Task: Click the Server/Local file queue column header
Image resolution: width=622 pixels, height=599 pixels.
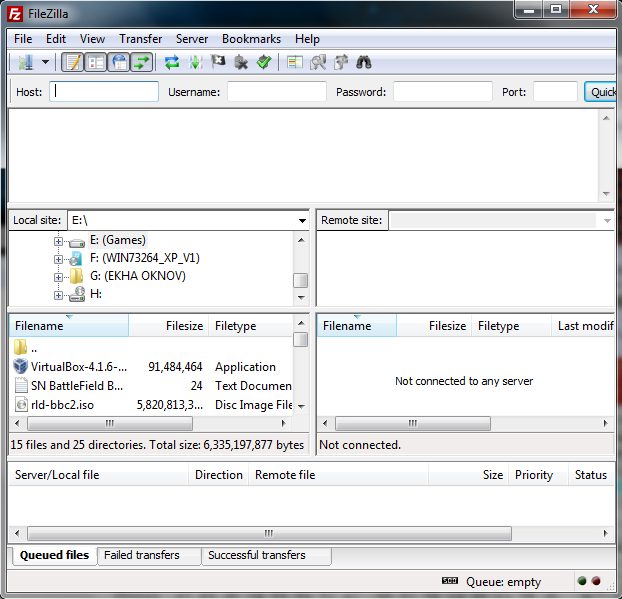Action: click(98, 475)
